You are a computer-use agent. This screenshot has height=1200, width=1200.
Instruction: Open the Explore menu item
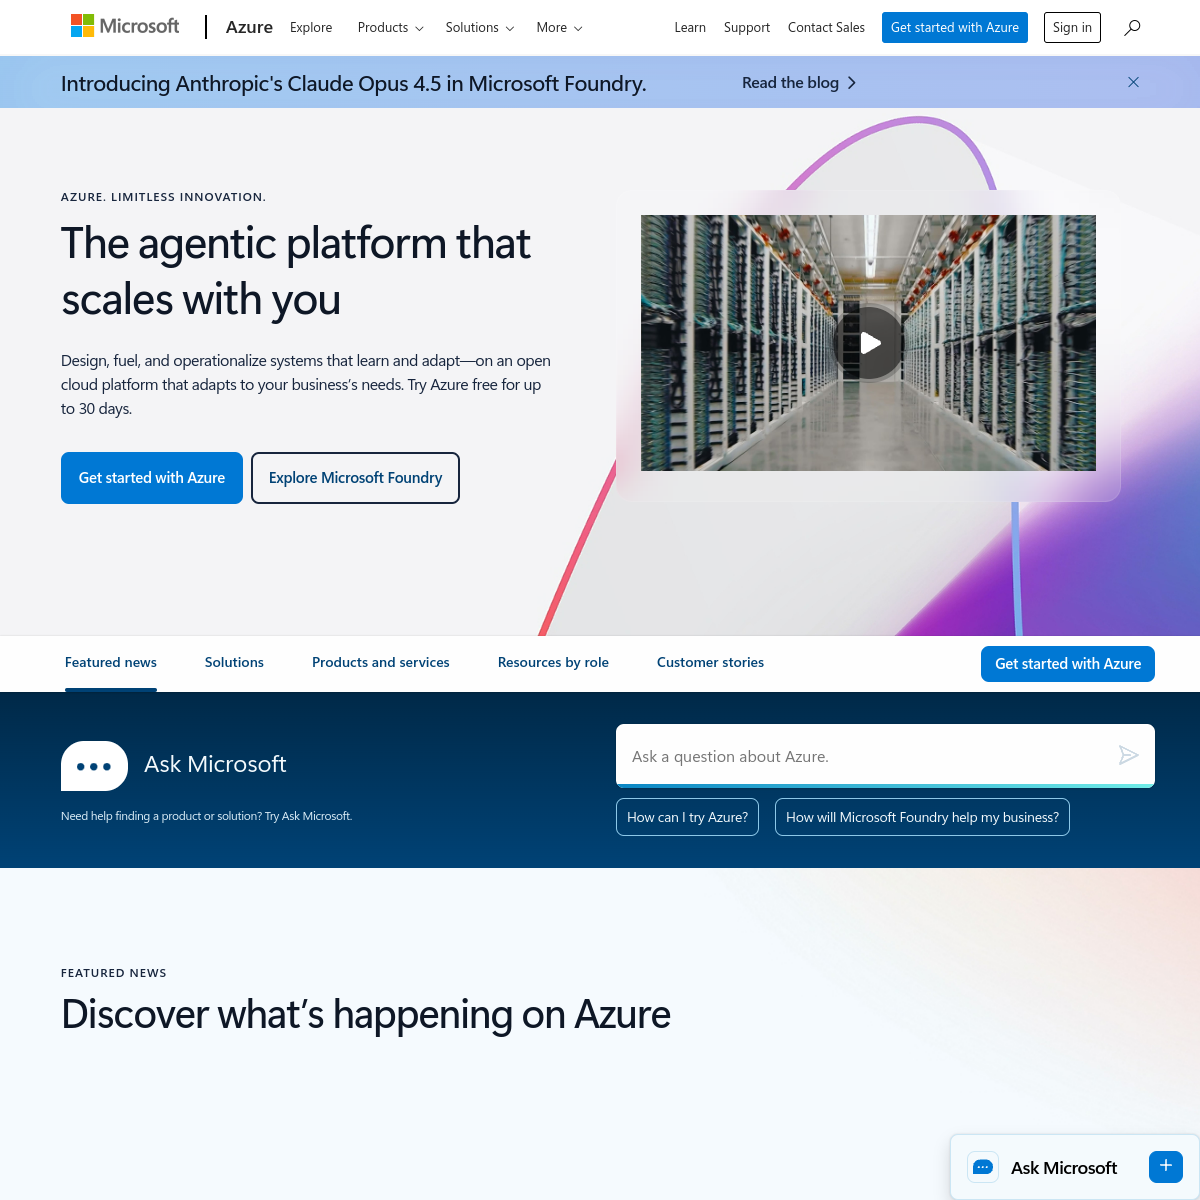click(311, 28)
